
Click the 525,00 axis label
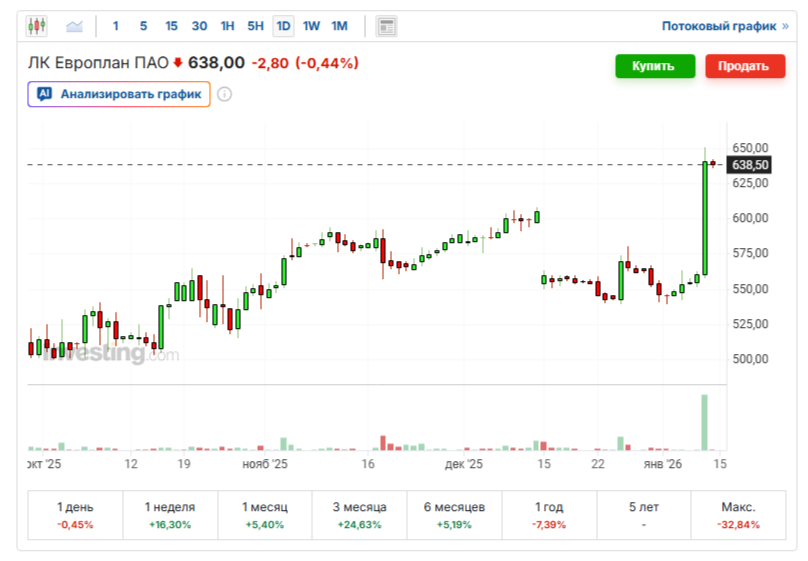(x=750, y=324)
